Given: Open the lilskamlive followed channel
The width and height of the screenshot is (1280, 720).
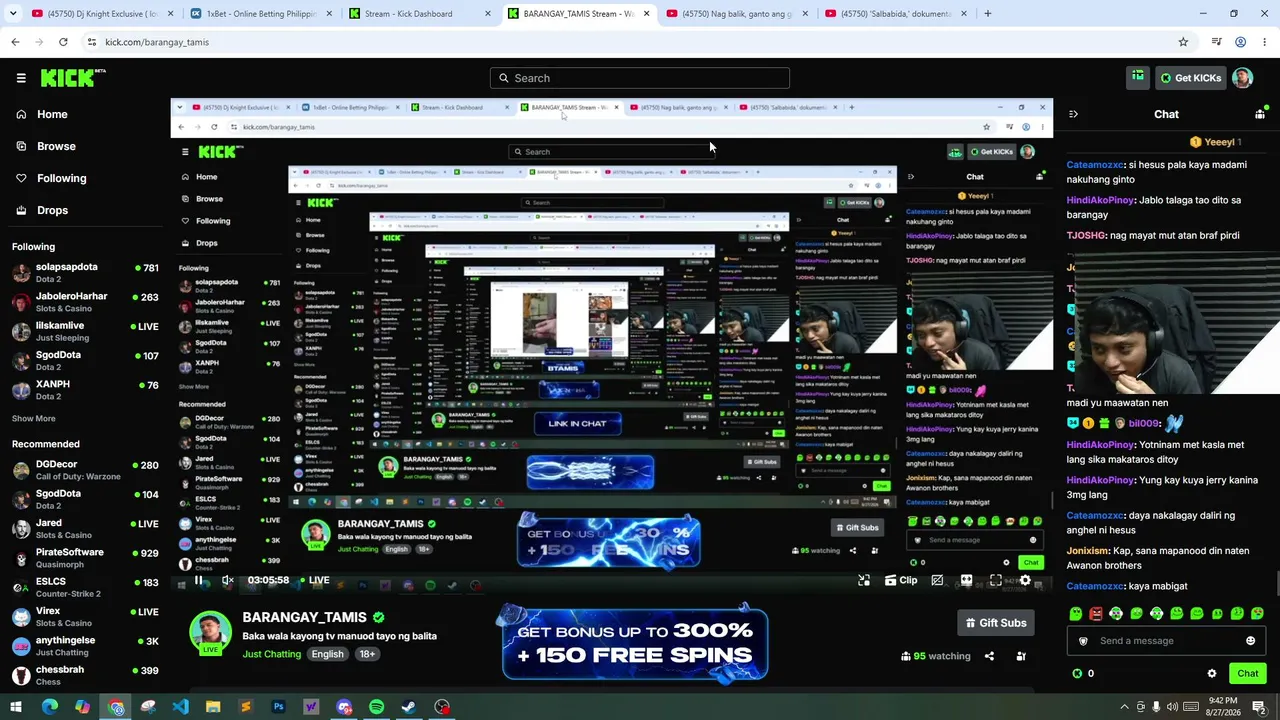Looking at the screenshot, I should tap(85, 331).
